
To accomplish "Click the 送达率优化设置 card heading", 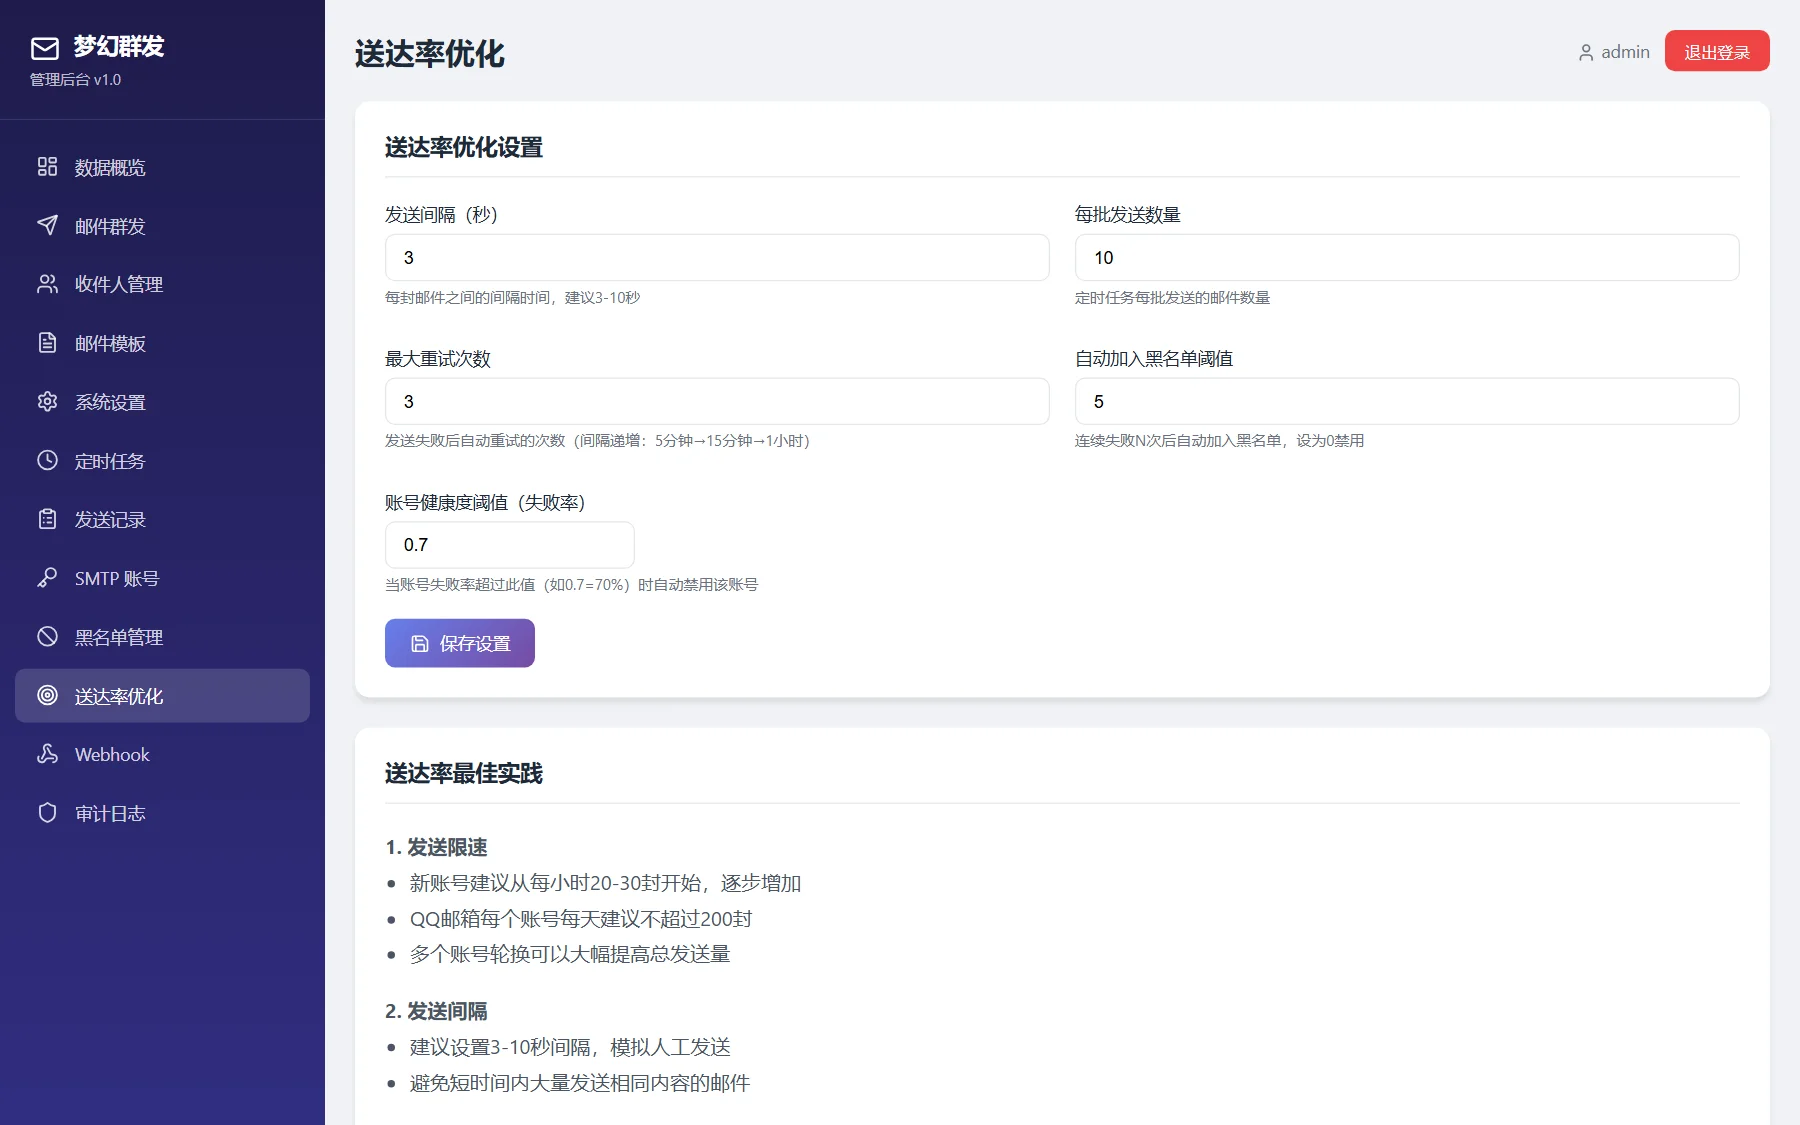I will [464, 148].
